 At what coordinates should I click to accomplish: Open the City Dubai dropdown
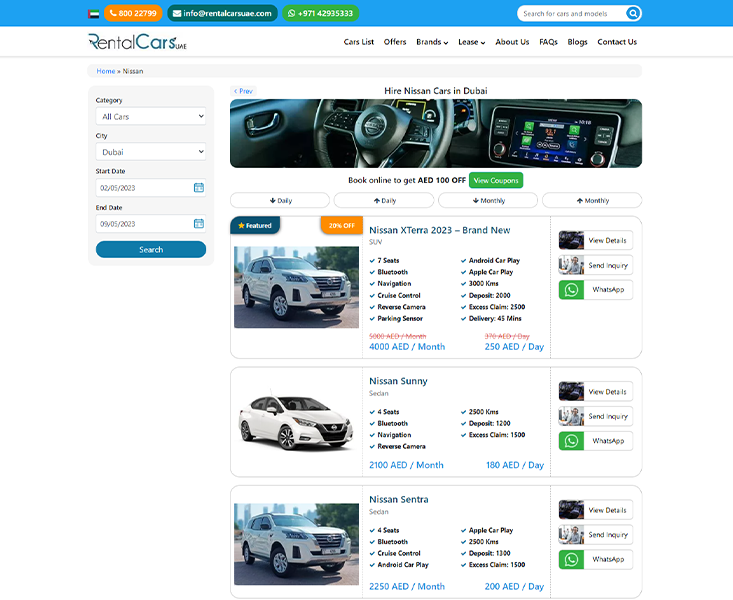[x=151, y=152]
